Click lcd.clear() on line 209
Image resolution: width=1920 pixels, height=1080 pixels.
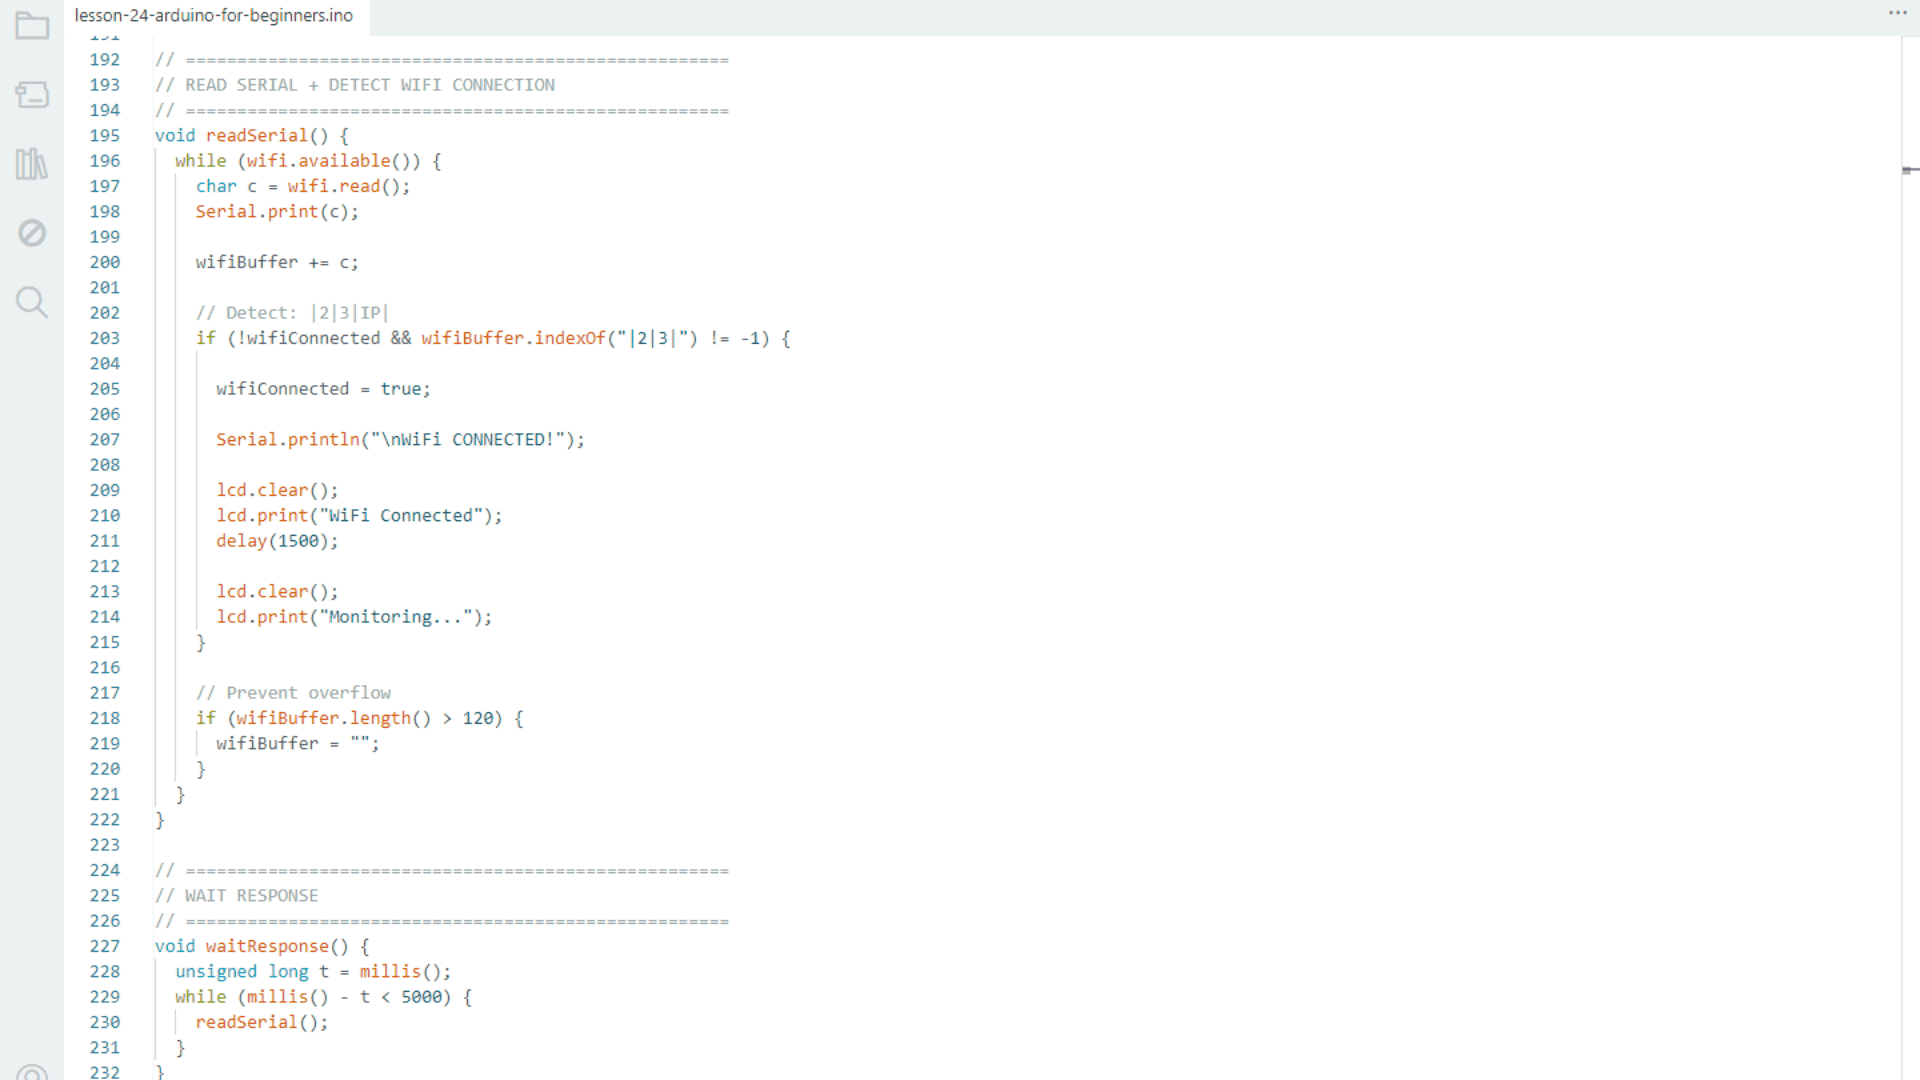pyautogui.click(x=277, y=490)
